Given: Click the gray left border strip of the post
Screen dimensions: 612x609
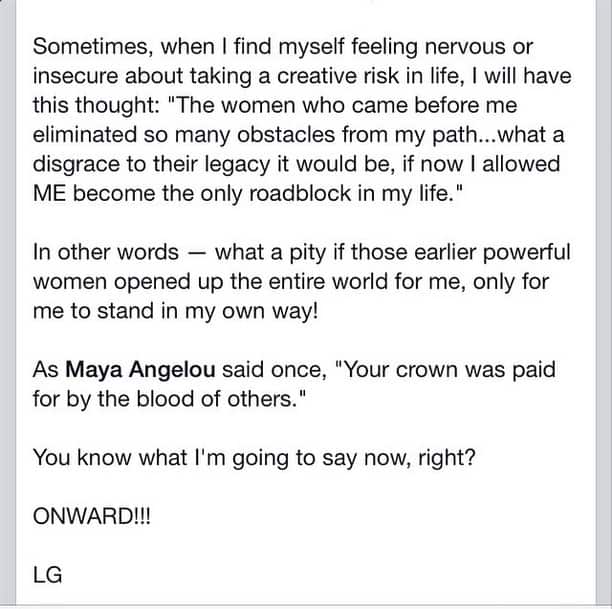Looking at the screenshot, I should coord(8,304).
